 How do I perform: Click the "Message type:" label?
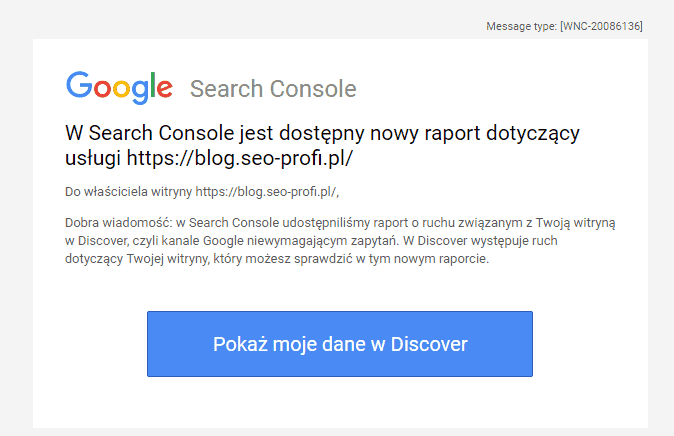(x=521, y=26)
